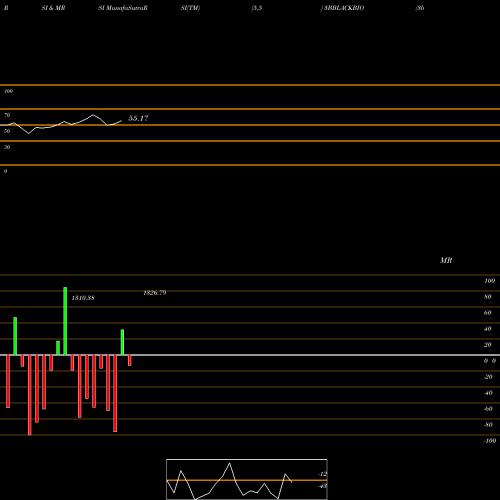
Task: Click the -60 label on MR right axis
Action: pos(488,409)
